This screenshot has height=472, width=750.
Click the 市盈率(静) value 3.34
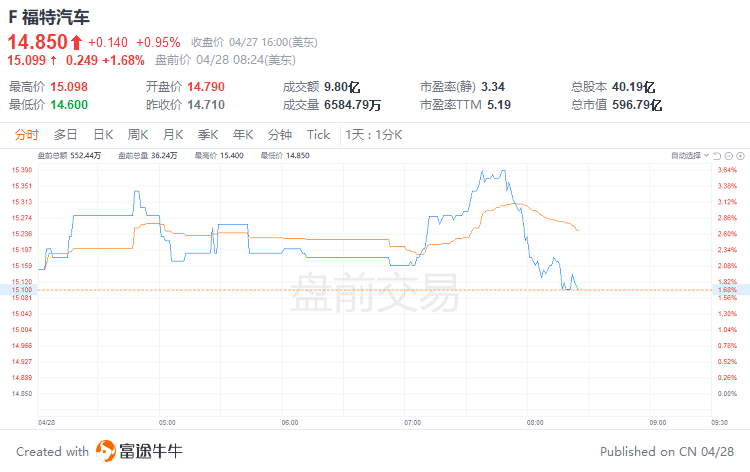[493, 87]
